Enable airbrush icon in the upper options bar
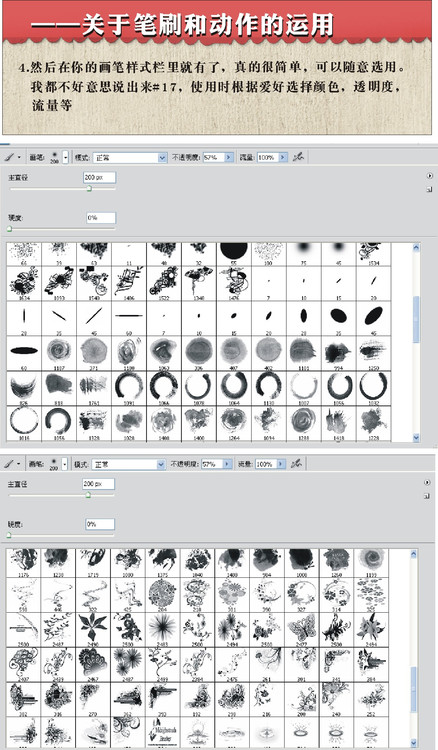The image size is (438, 750). (299, 157)
